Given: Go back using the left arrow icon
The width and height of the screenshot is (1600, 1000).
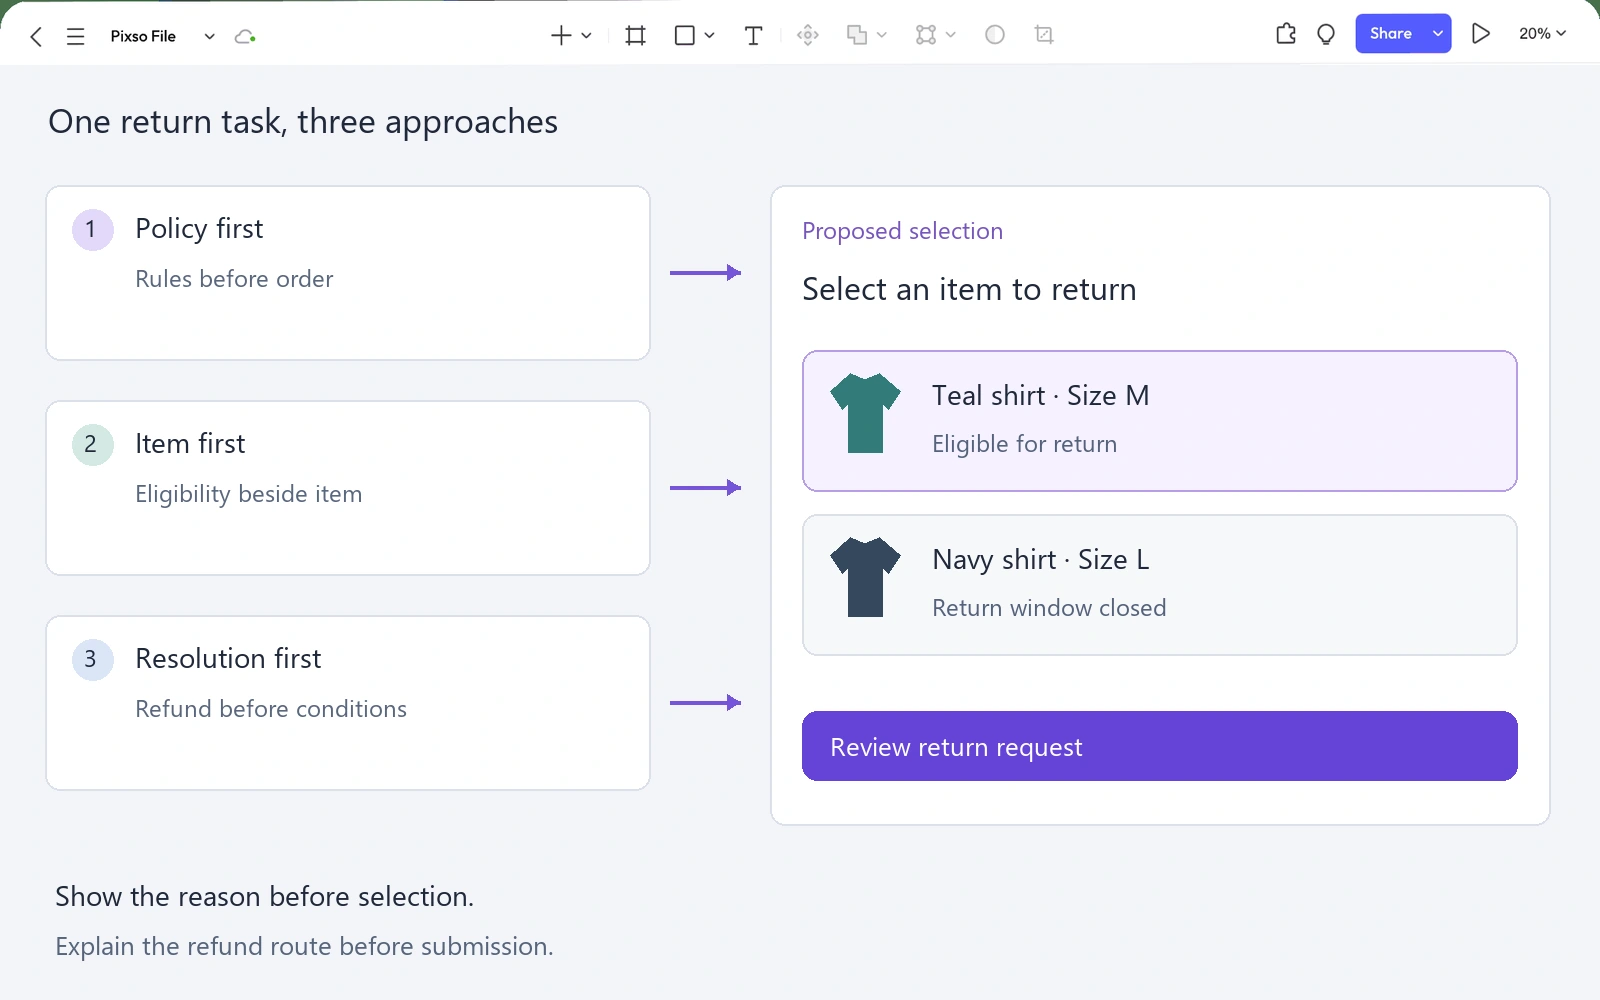Looking at the screenshot, I should tap(36, 37).
